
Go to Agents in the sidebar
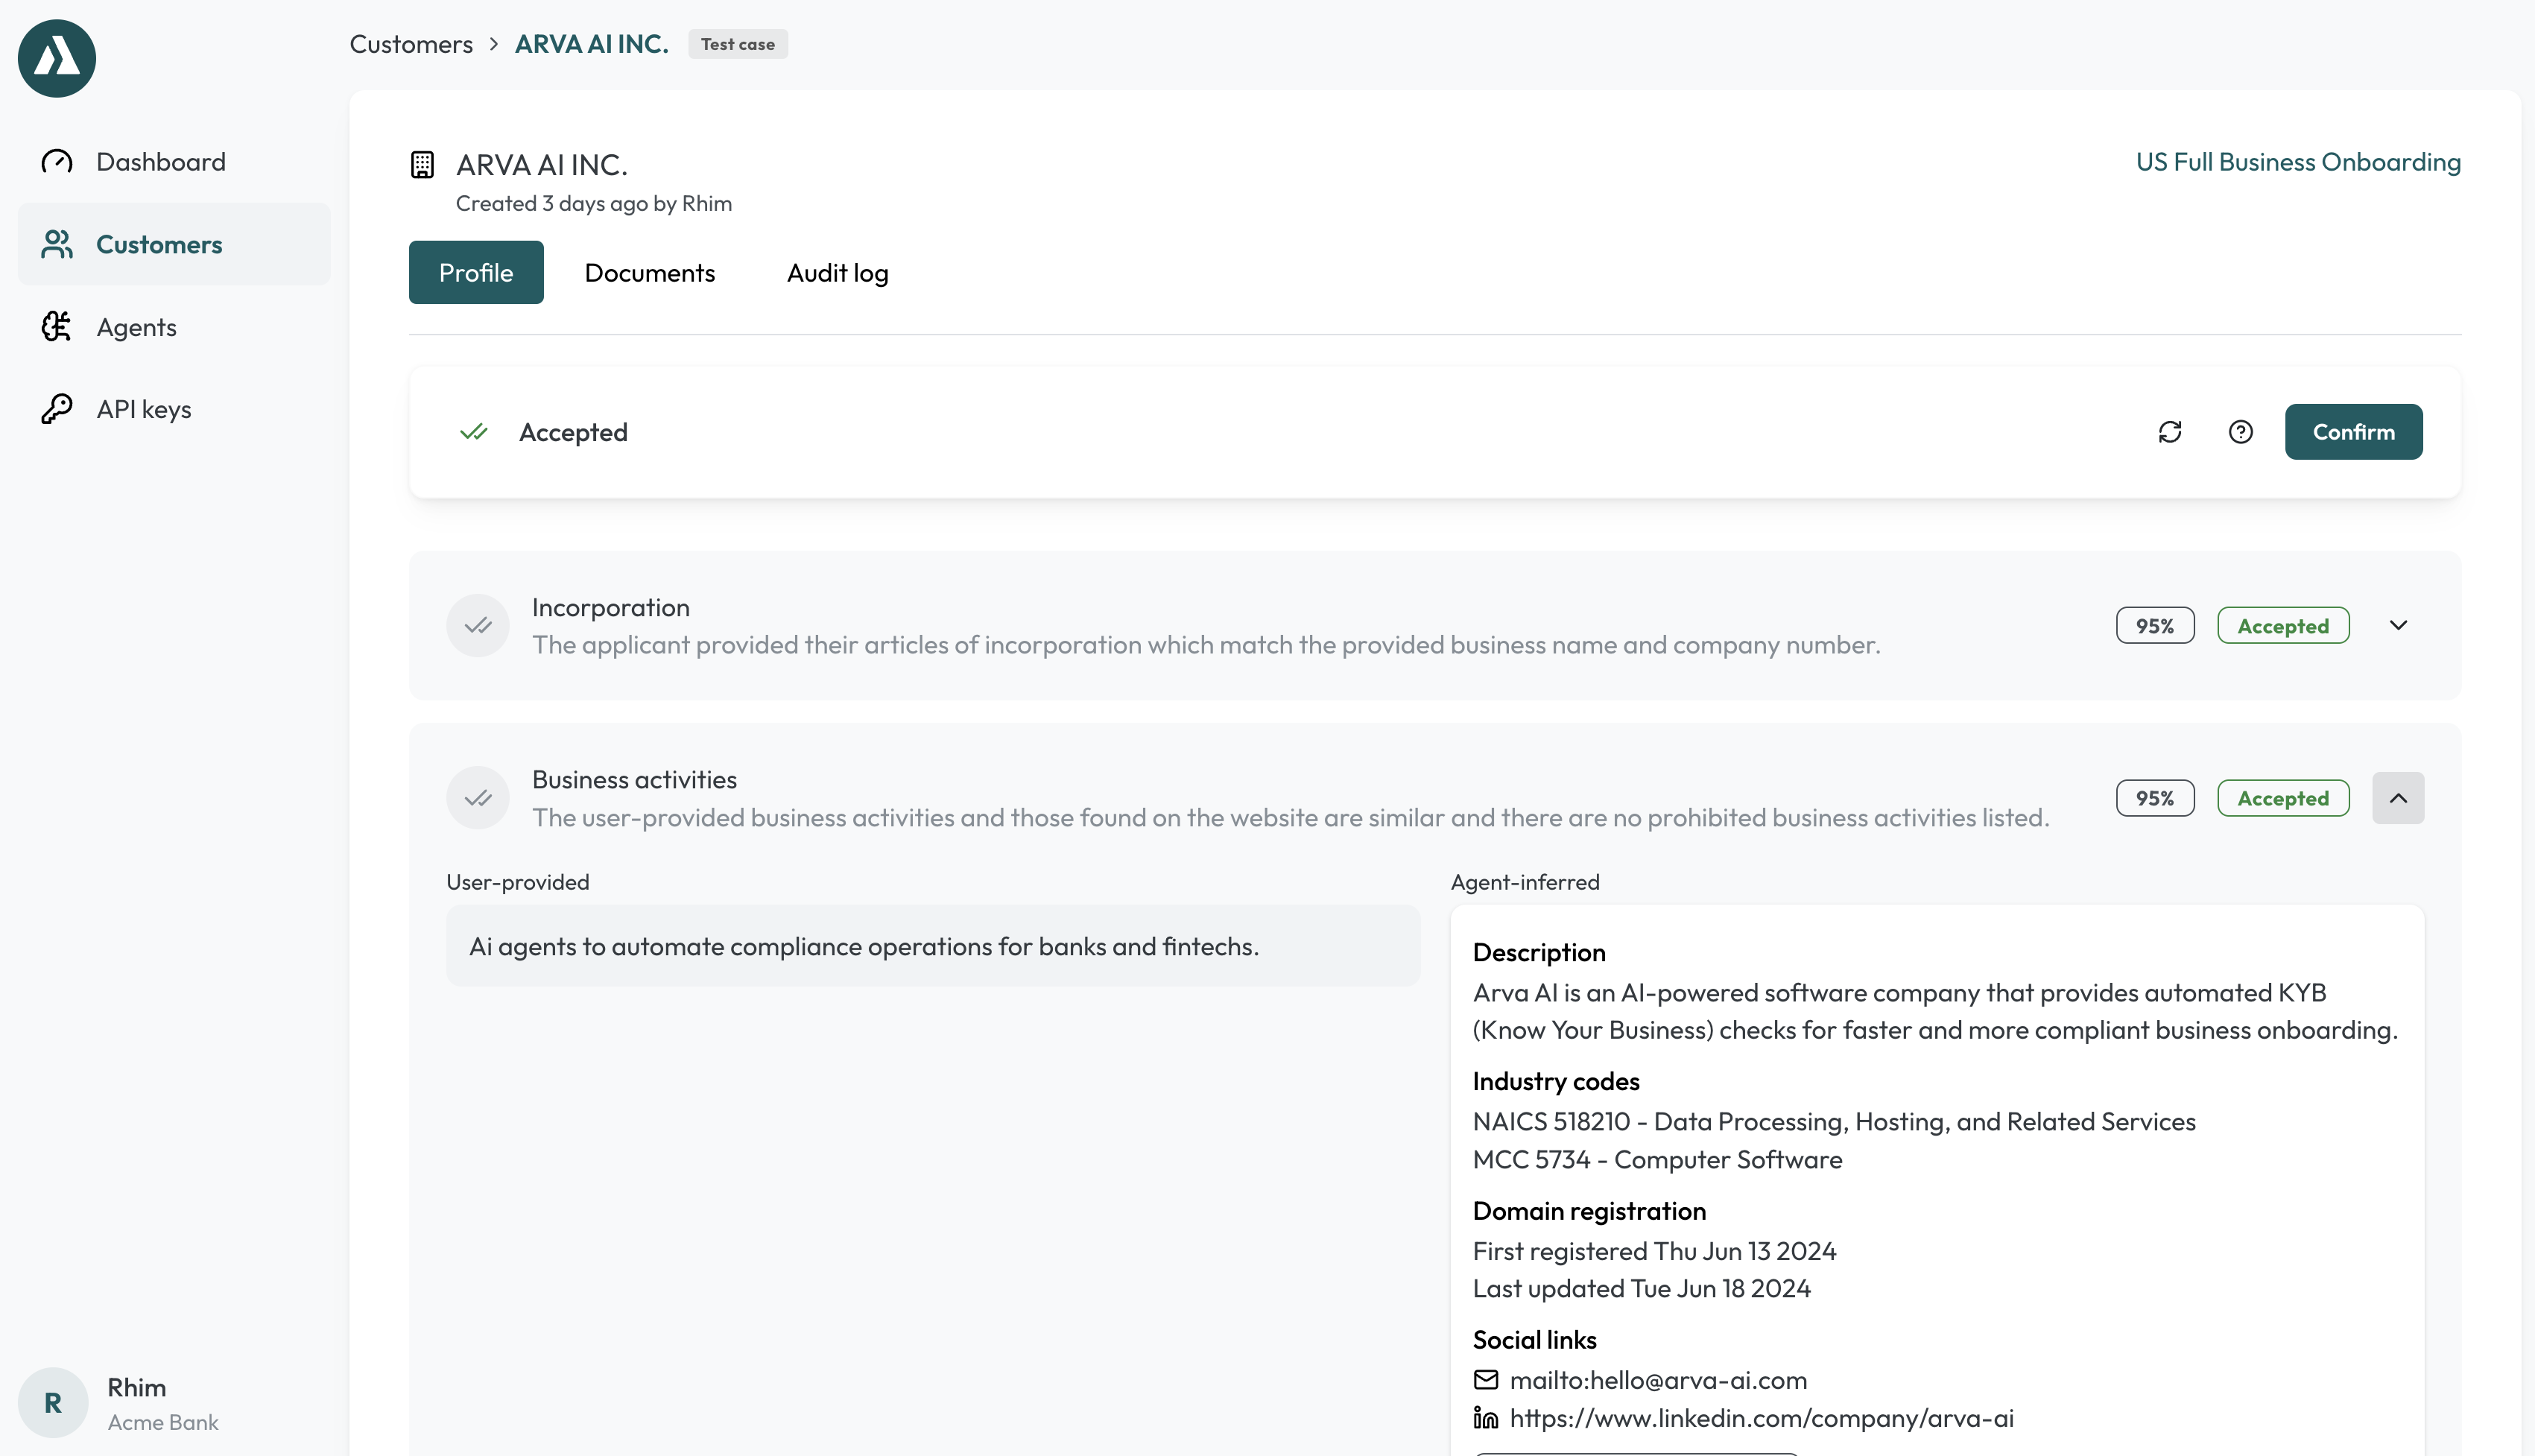pyautogui.click(x=136, y=327)
